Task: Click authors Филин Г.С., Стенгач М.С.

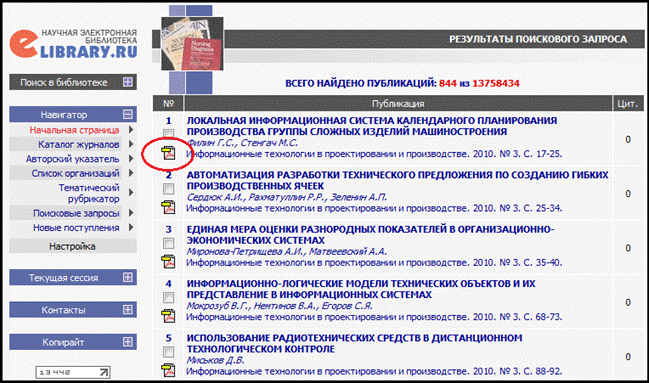Action: (242, 143)
